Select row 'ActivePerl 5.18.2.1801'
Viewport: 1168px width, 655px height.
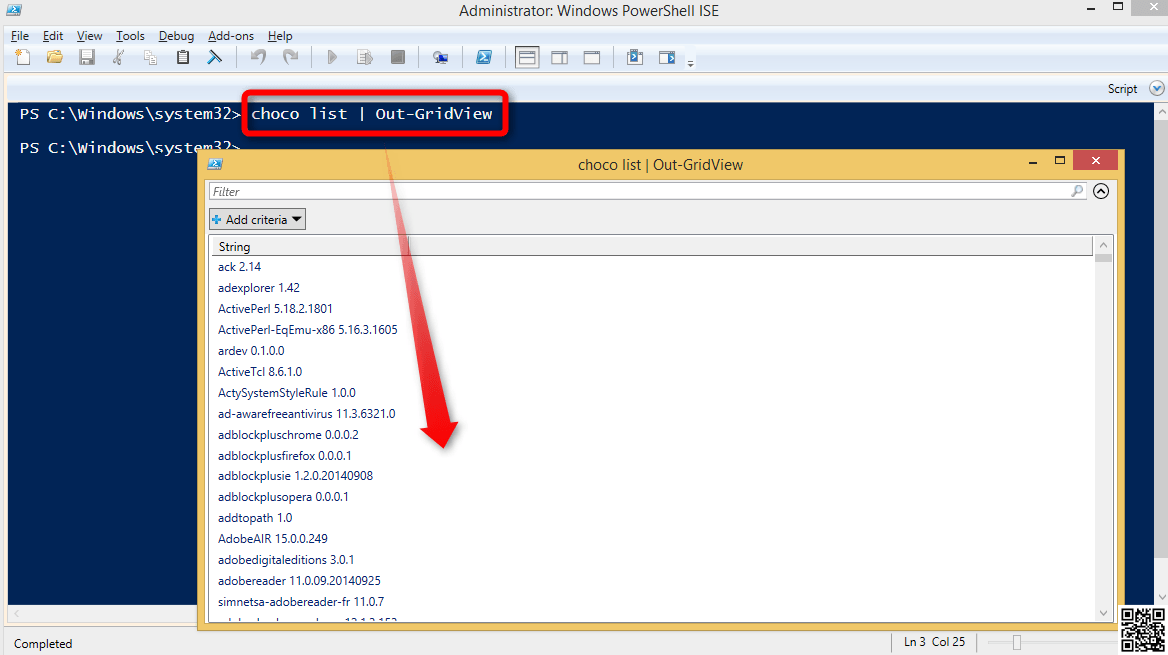[652, 308]
